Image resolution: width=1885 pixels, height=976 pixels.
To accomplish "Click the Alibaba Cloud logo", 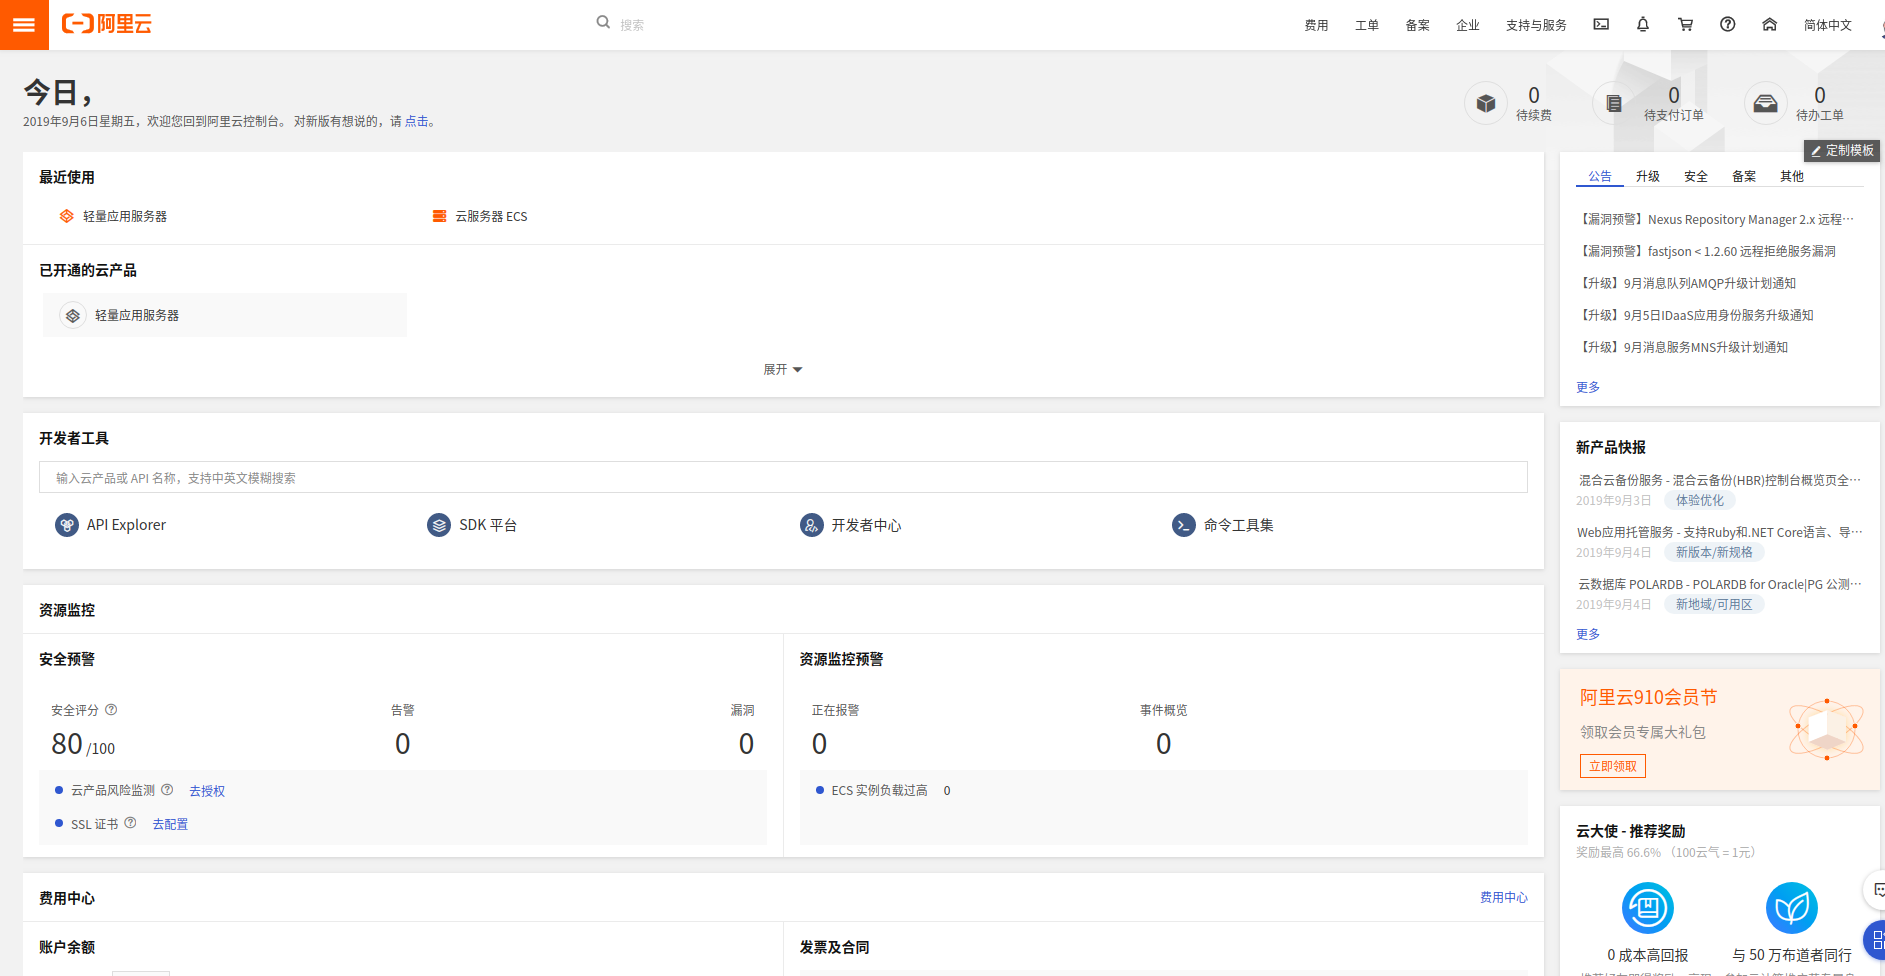I will tap(106, 24).
